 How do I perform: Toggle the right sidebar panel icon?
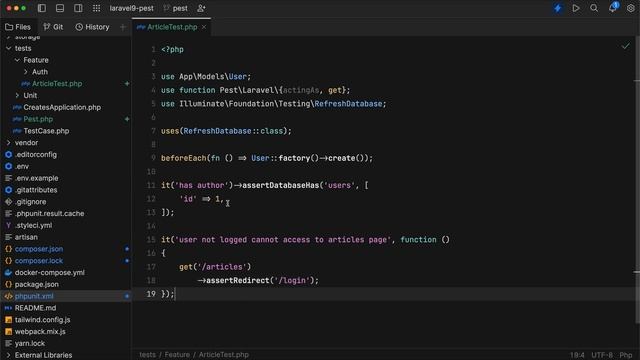point(78,8)
